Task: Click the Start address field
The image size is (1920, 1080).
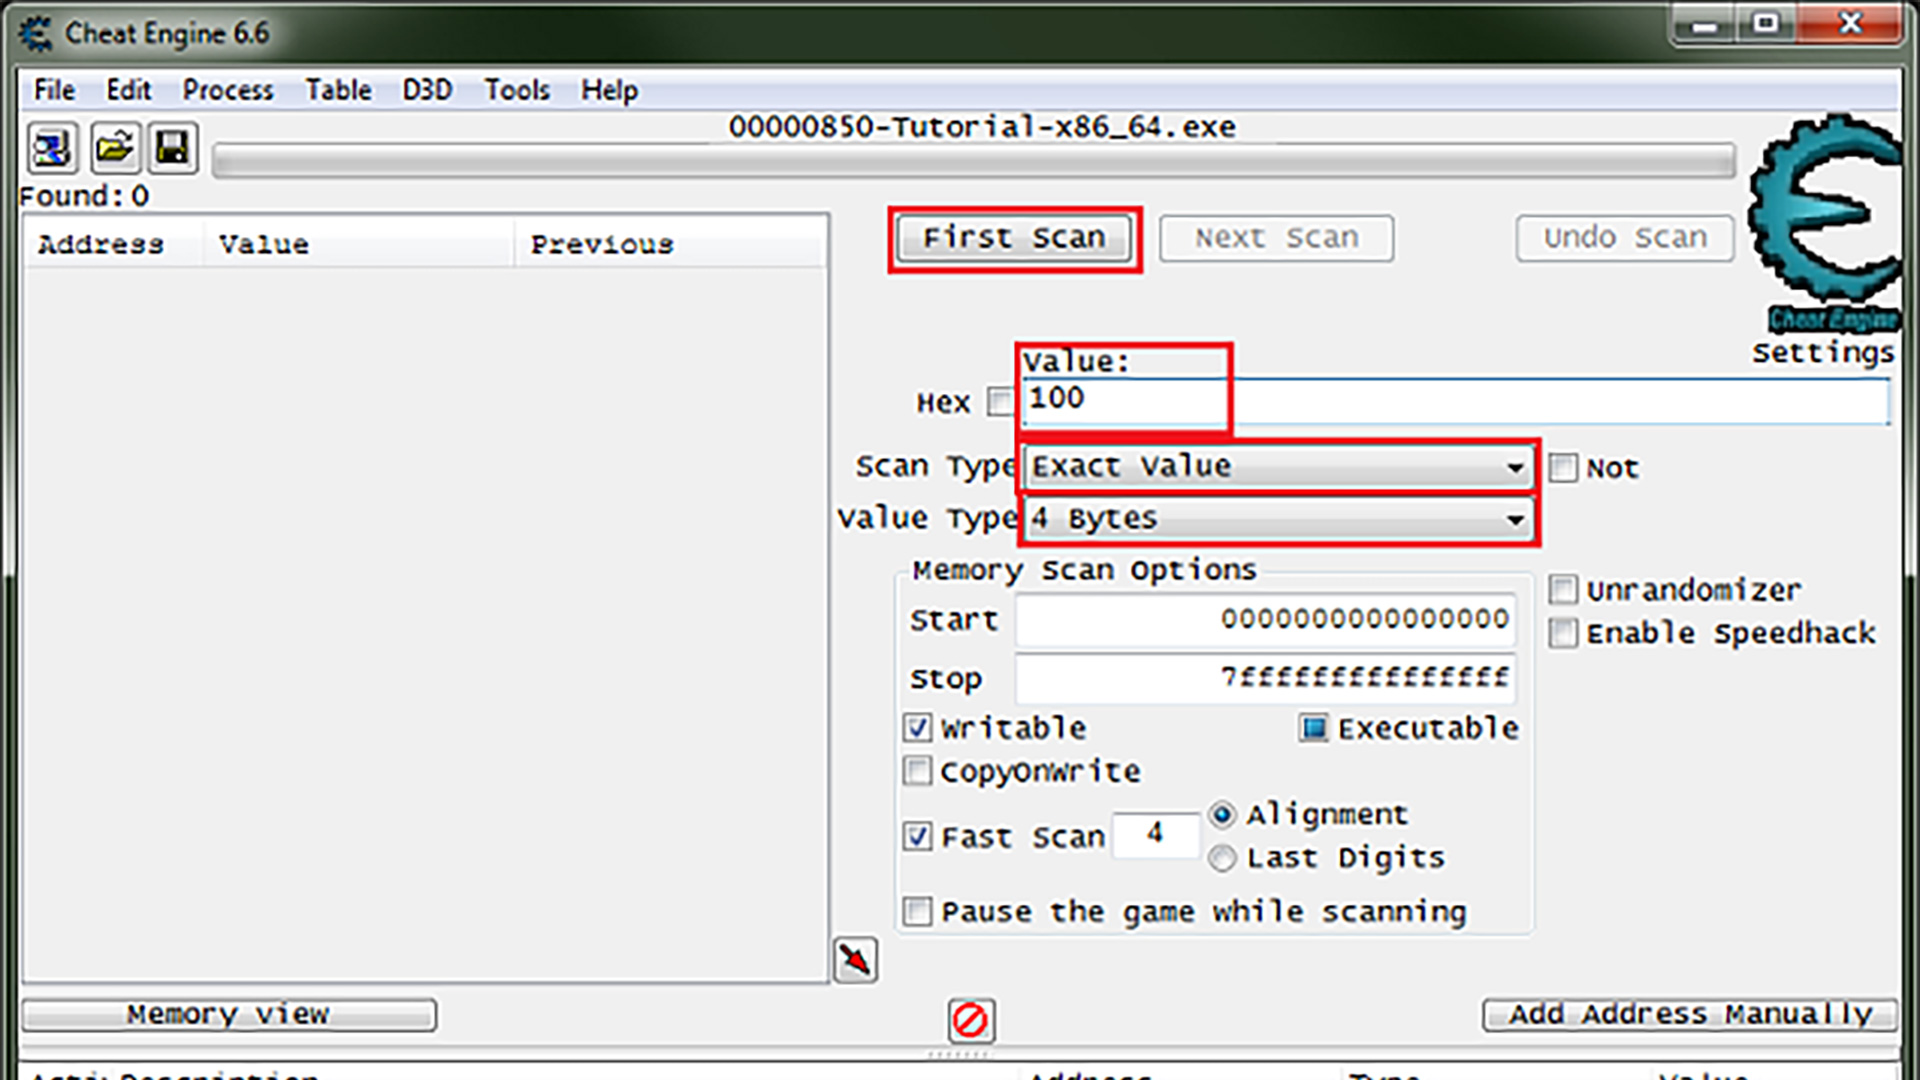Action: (1265, 620)
